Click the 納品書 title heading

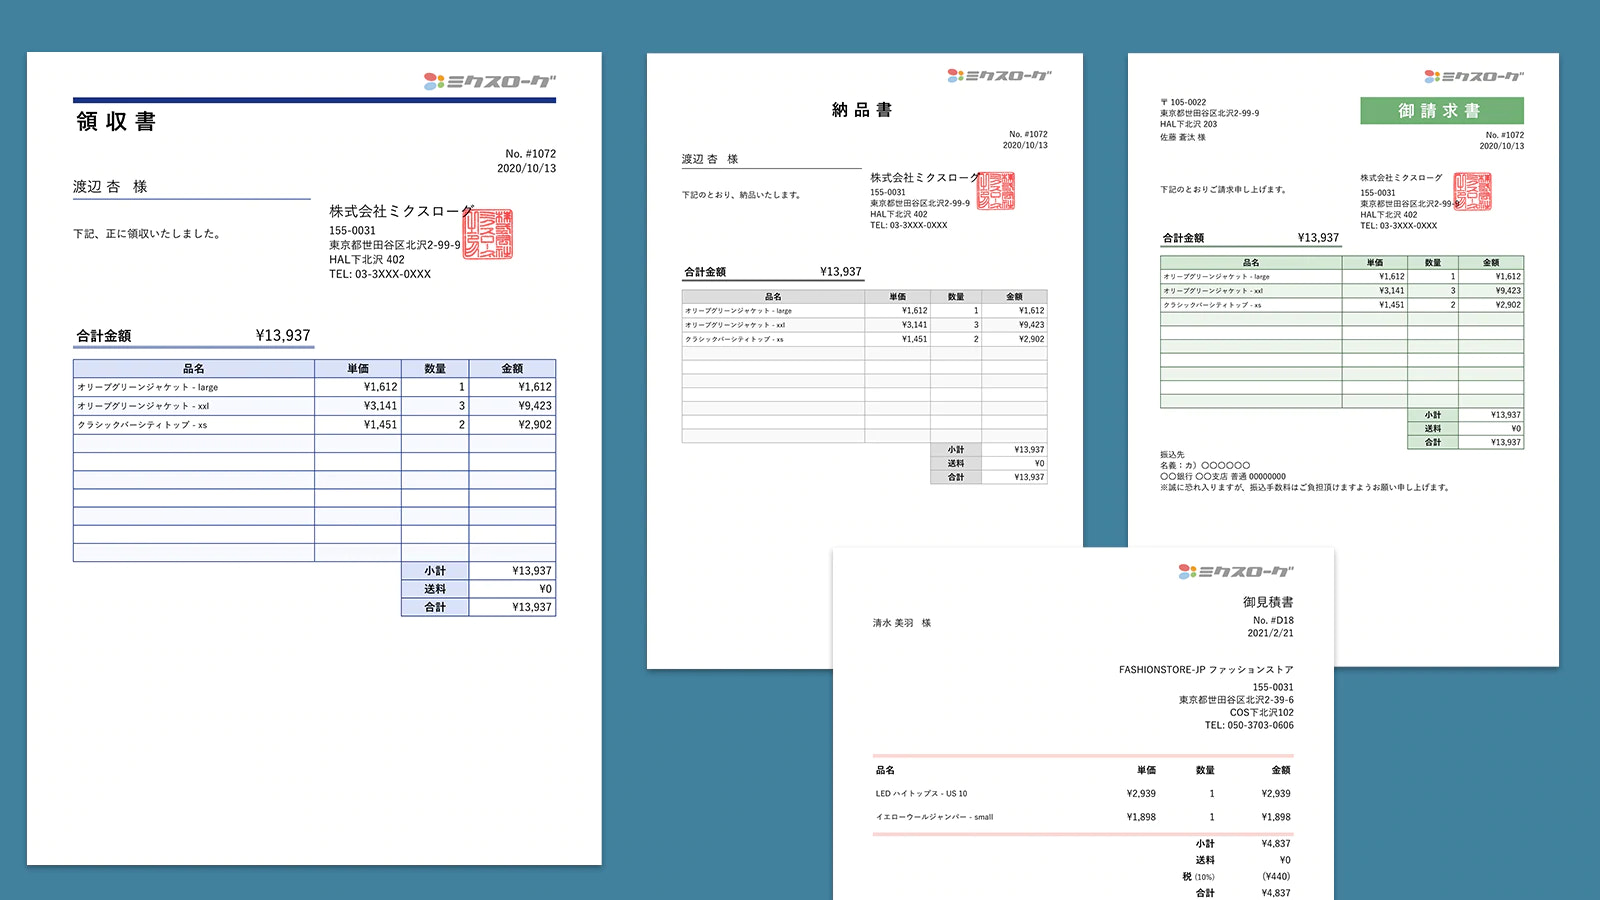point(862,110)
